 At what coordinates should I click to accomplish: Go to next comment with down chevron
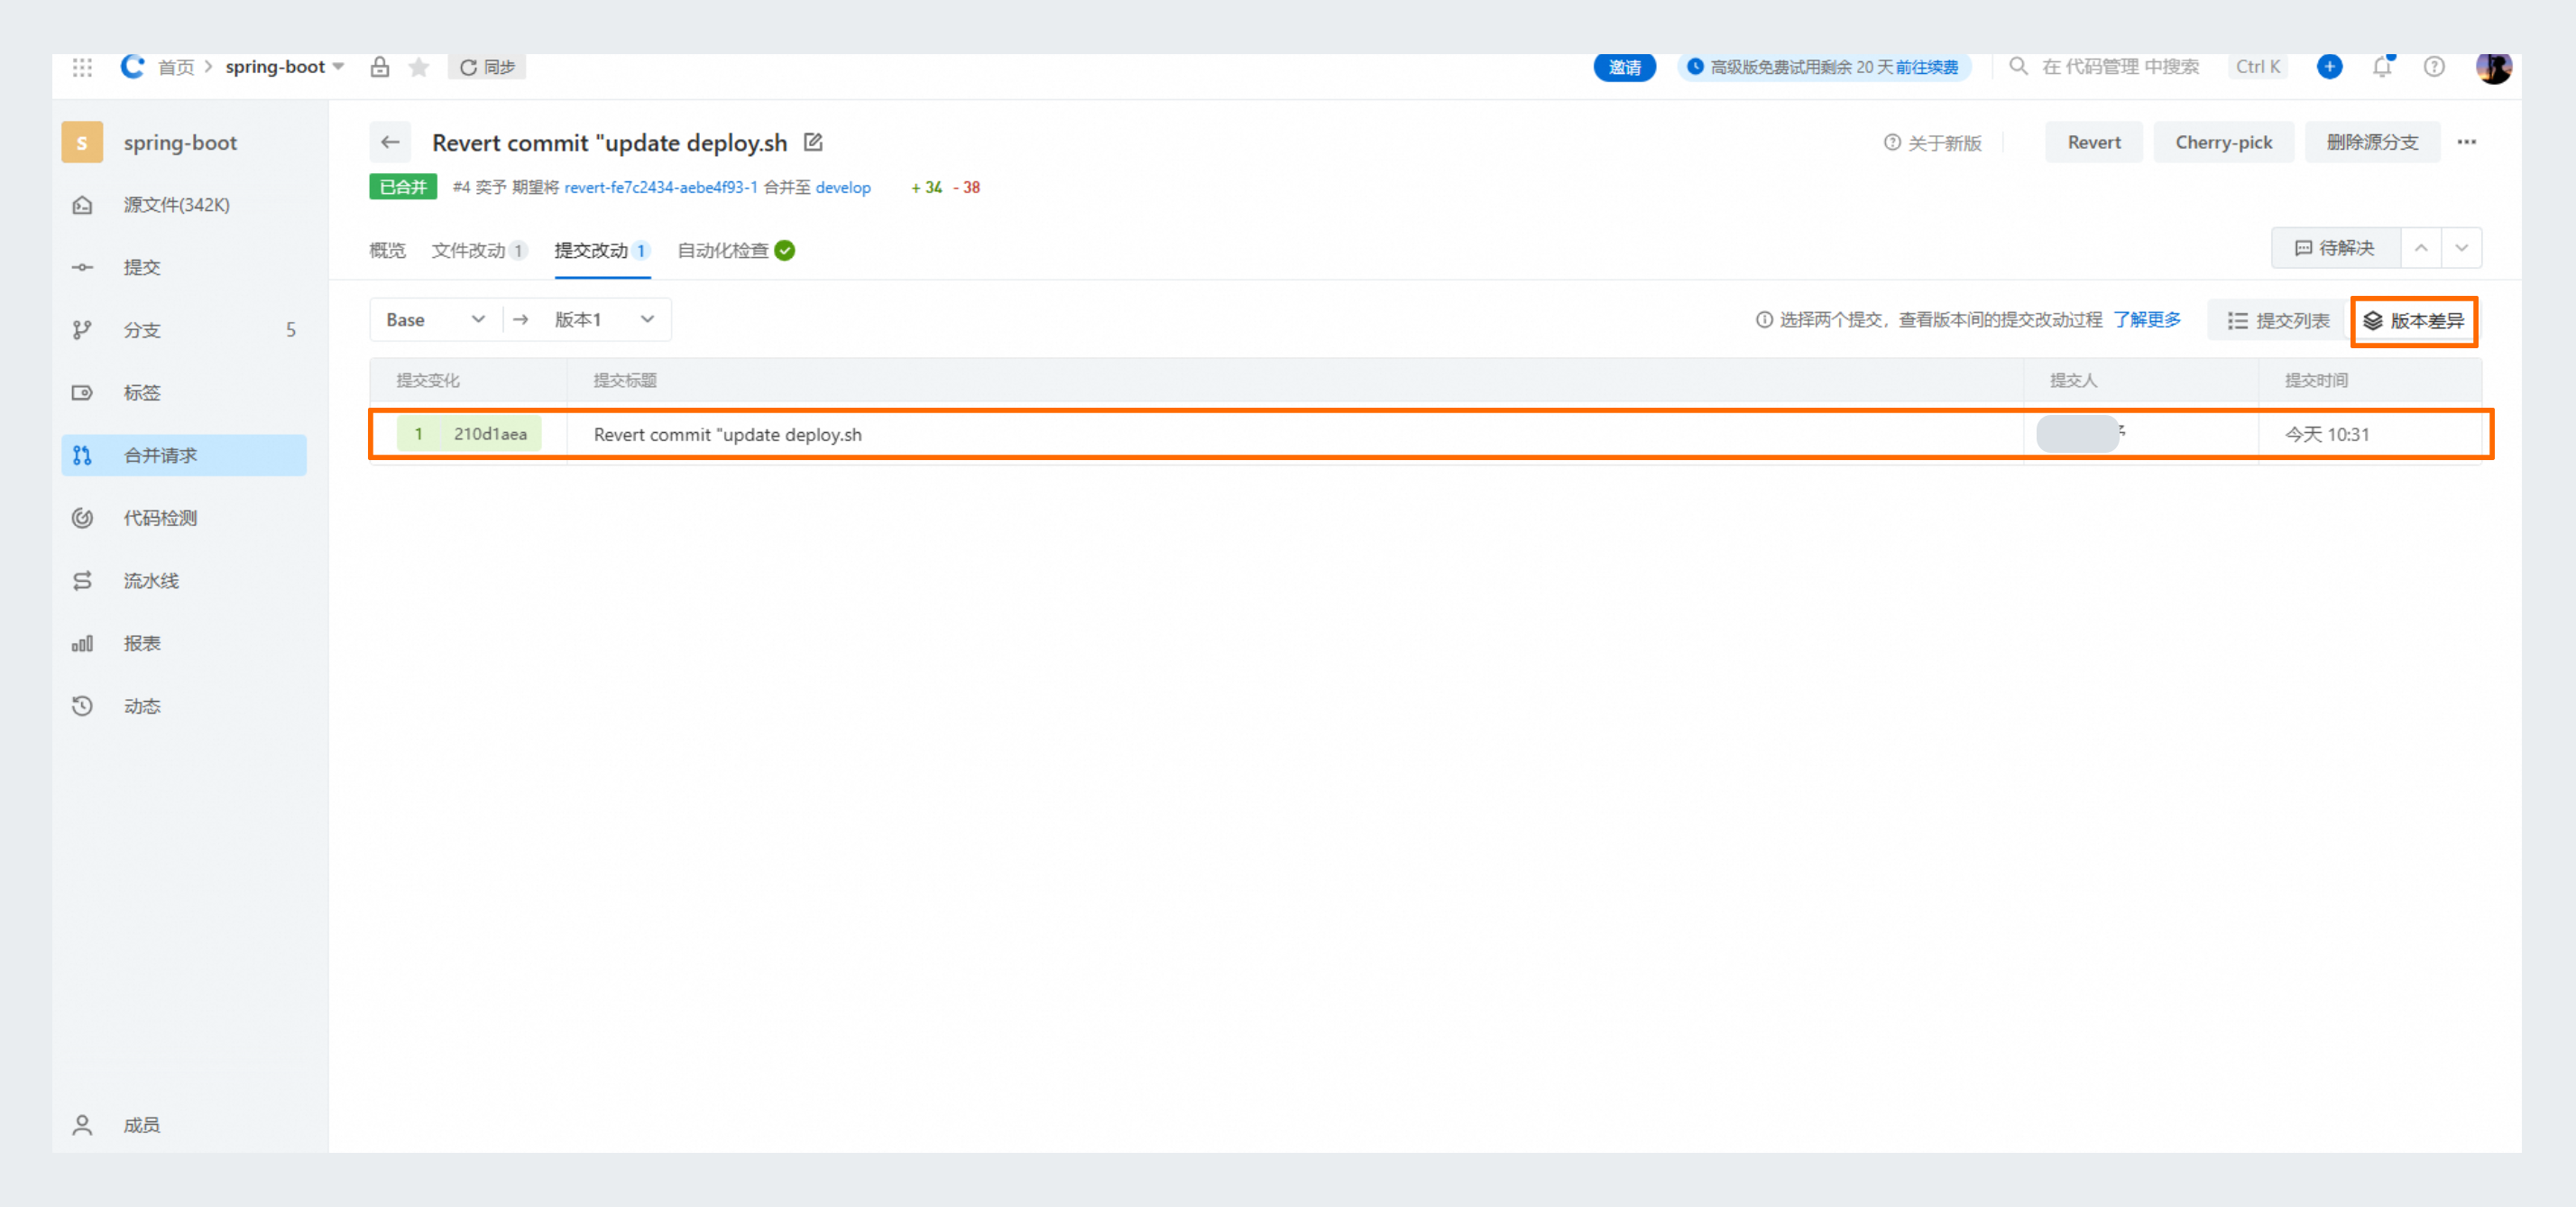tap(2461, 248)
